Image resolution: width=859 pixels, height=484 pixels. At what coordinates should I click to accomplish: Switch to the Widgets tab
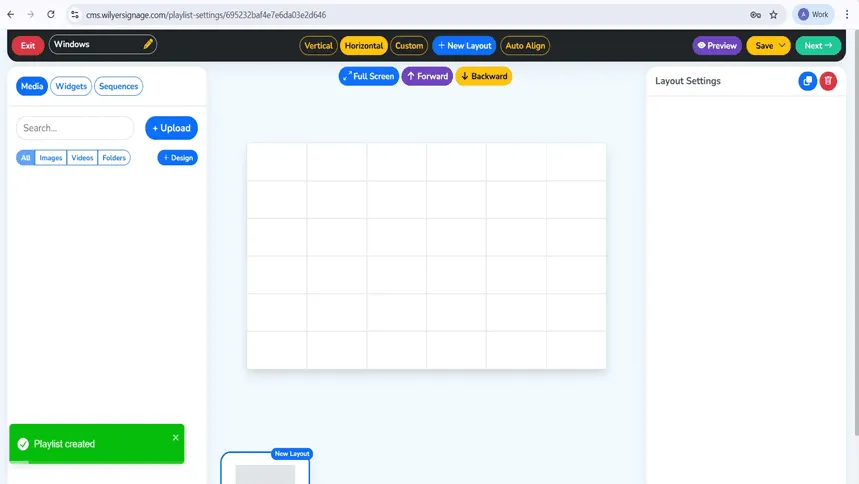[71, 86]
